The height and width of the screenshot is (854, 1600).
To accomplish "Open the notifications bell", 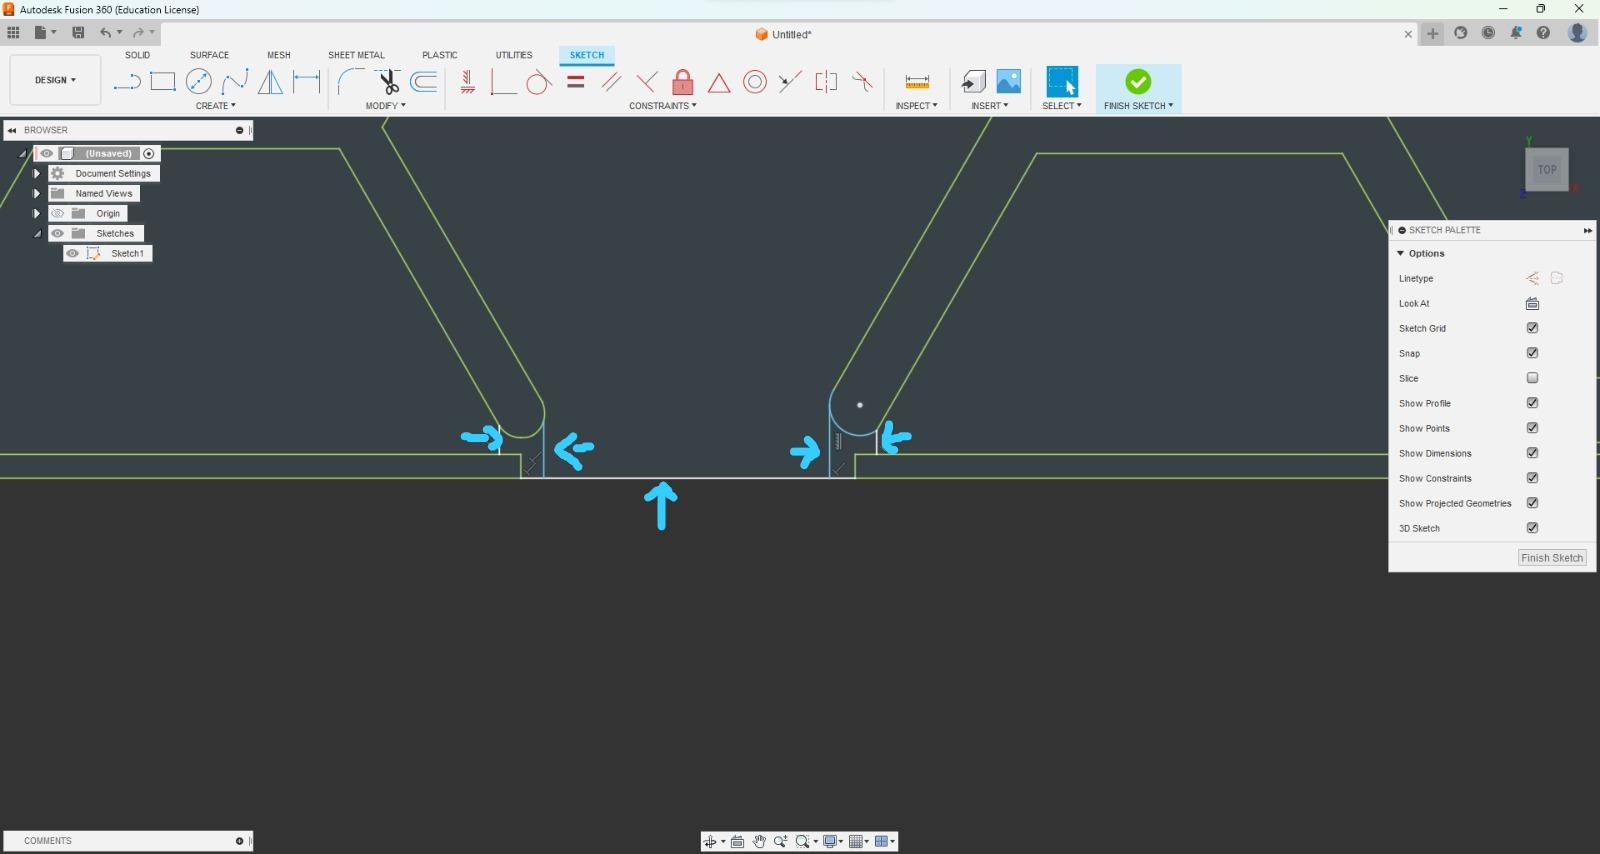I will tap(1516, 33).
